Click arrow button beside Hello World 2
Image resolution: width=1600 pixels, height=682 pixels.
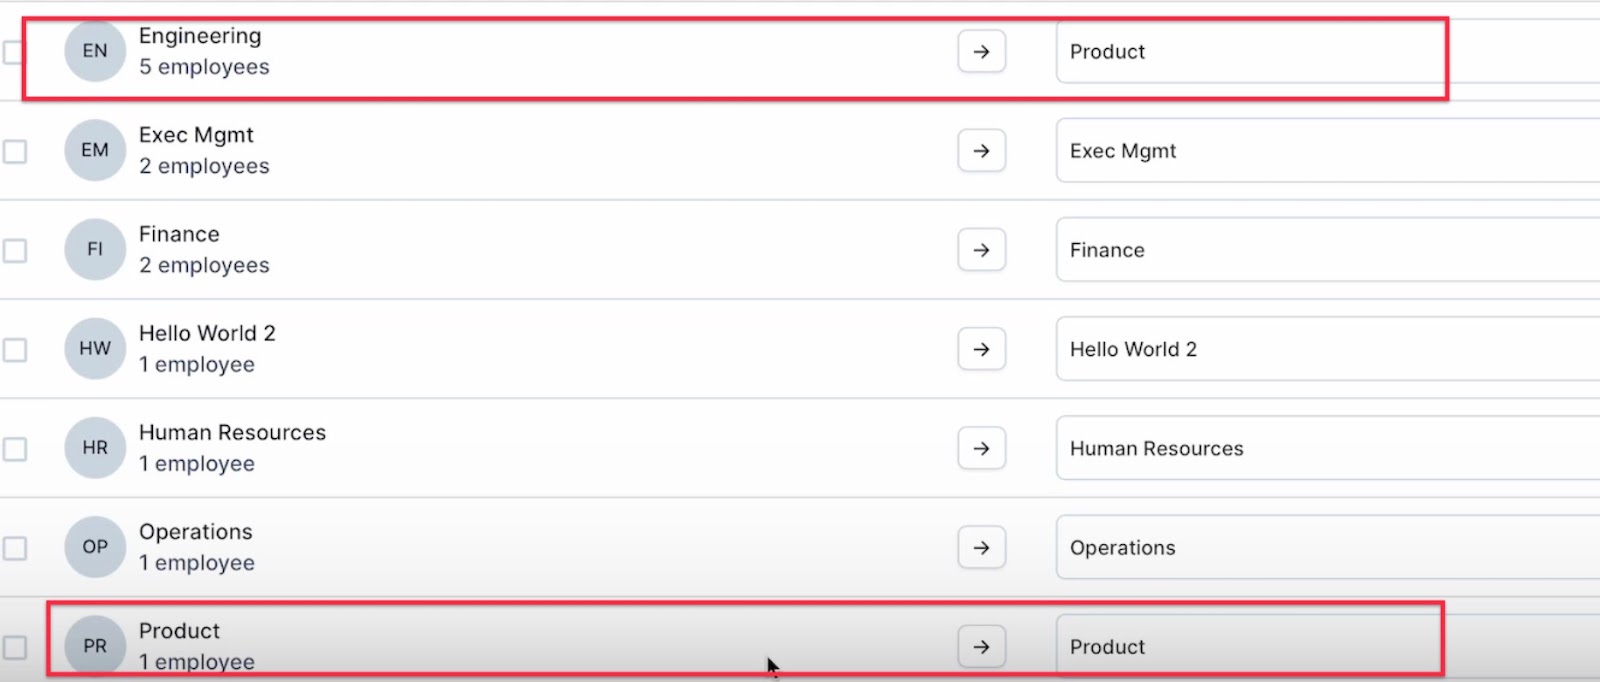coord(981,349)
